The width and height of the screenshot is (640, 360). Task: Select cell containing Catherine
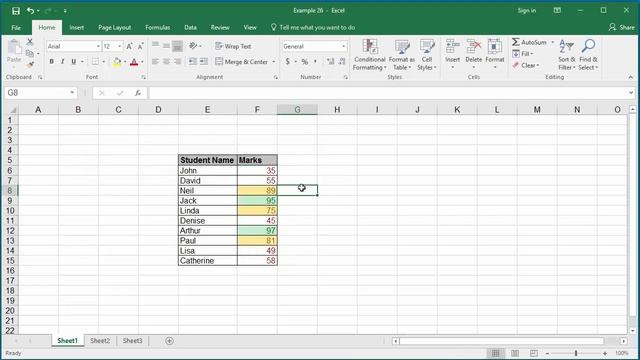click(x=208, y=261)
